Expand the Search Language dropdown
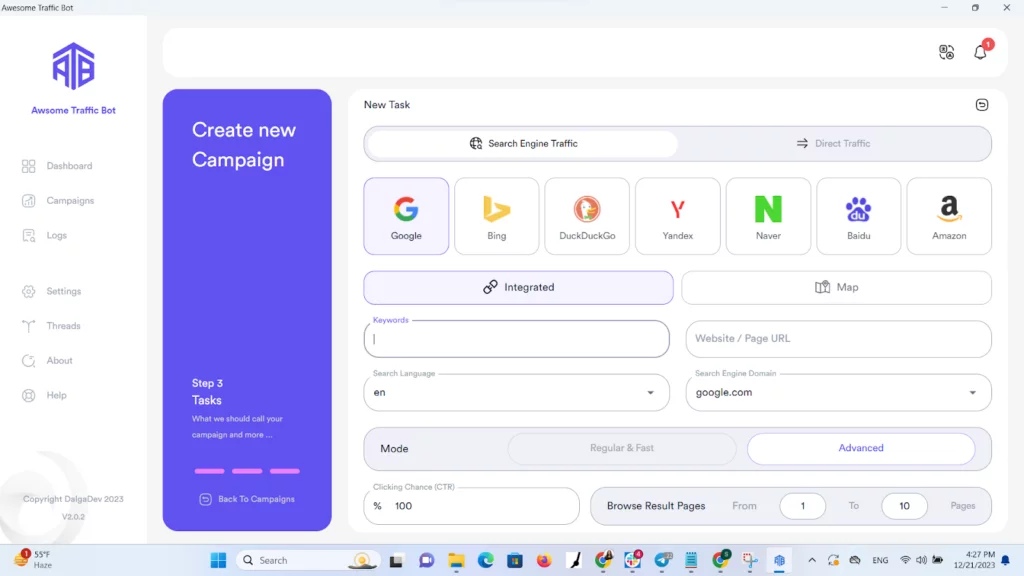Viewport: 1024px width, 576px height. point(651,393)
